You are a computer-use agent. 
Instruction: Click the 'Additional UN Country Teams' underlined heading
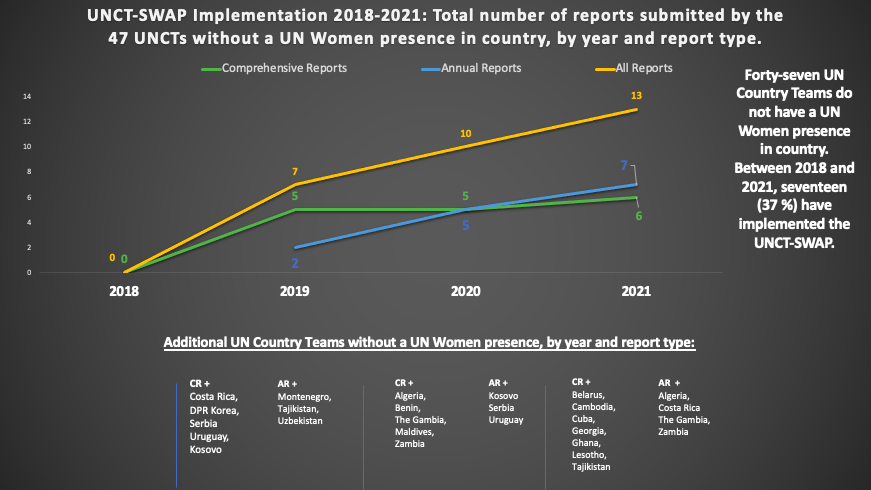[429, 342]
